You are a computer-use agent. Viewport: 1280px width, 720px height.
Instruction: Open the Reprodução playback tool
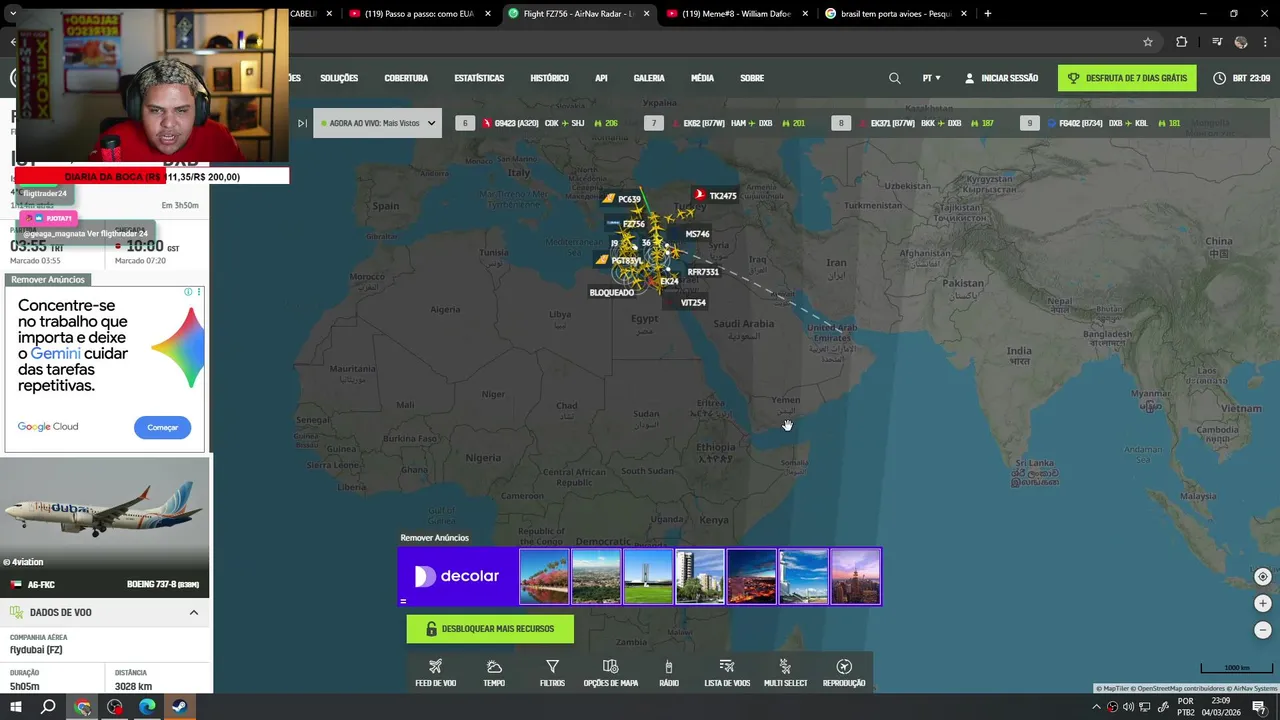point(844,673)
